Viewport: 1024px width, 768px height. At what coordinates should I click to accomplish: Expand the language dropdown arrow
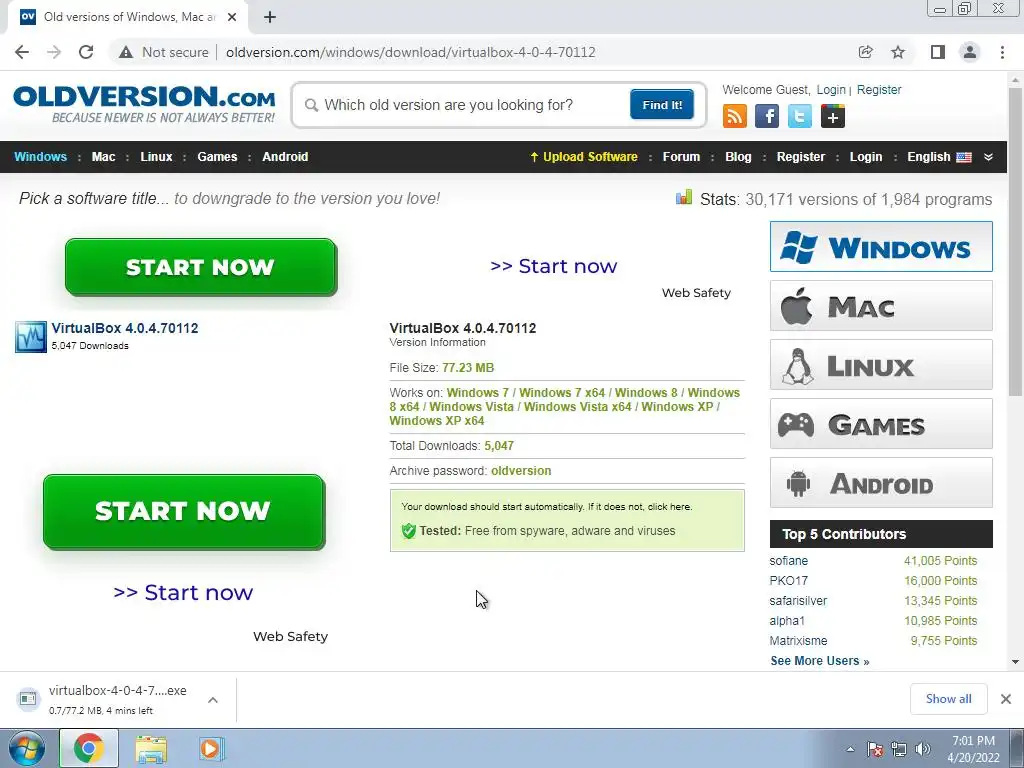pos(989,157)
